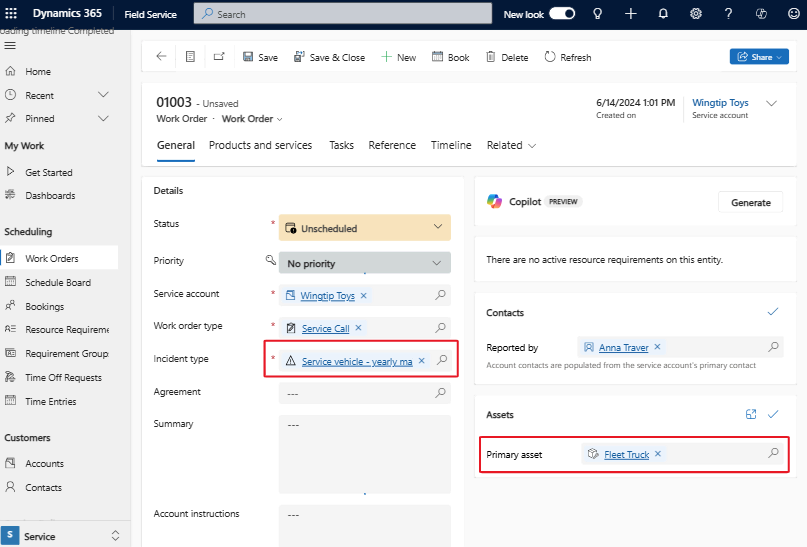
Task: Open the Service vehicle incident type link
Action: [x=357, y=361]
